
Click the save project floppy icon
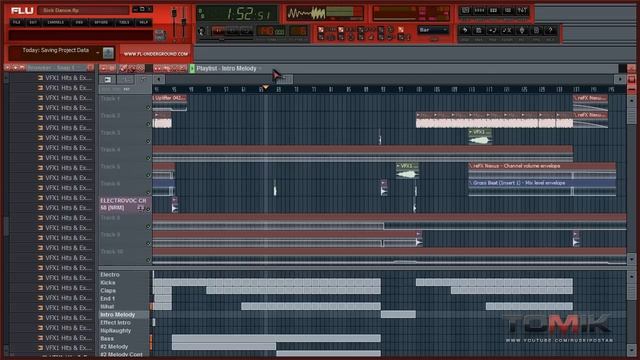click(x=479, y=30)
